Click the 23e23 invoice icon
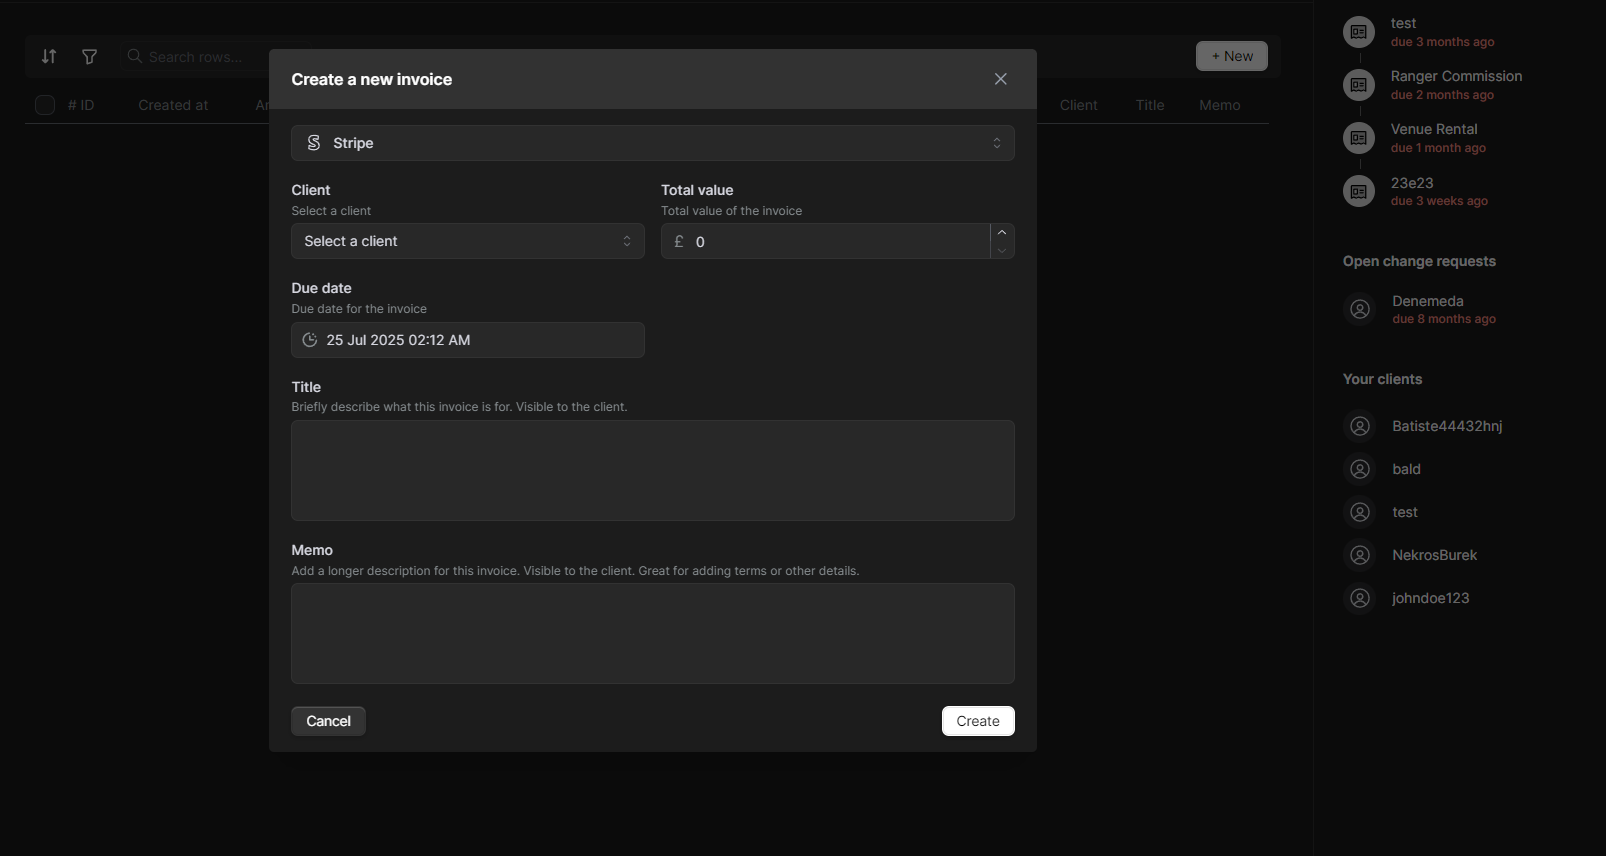The height and width of the screenshot is (856, 1606). click(x=1358, y=191)
